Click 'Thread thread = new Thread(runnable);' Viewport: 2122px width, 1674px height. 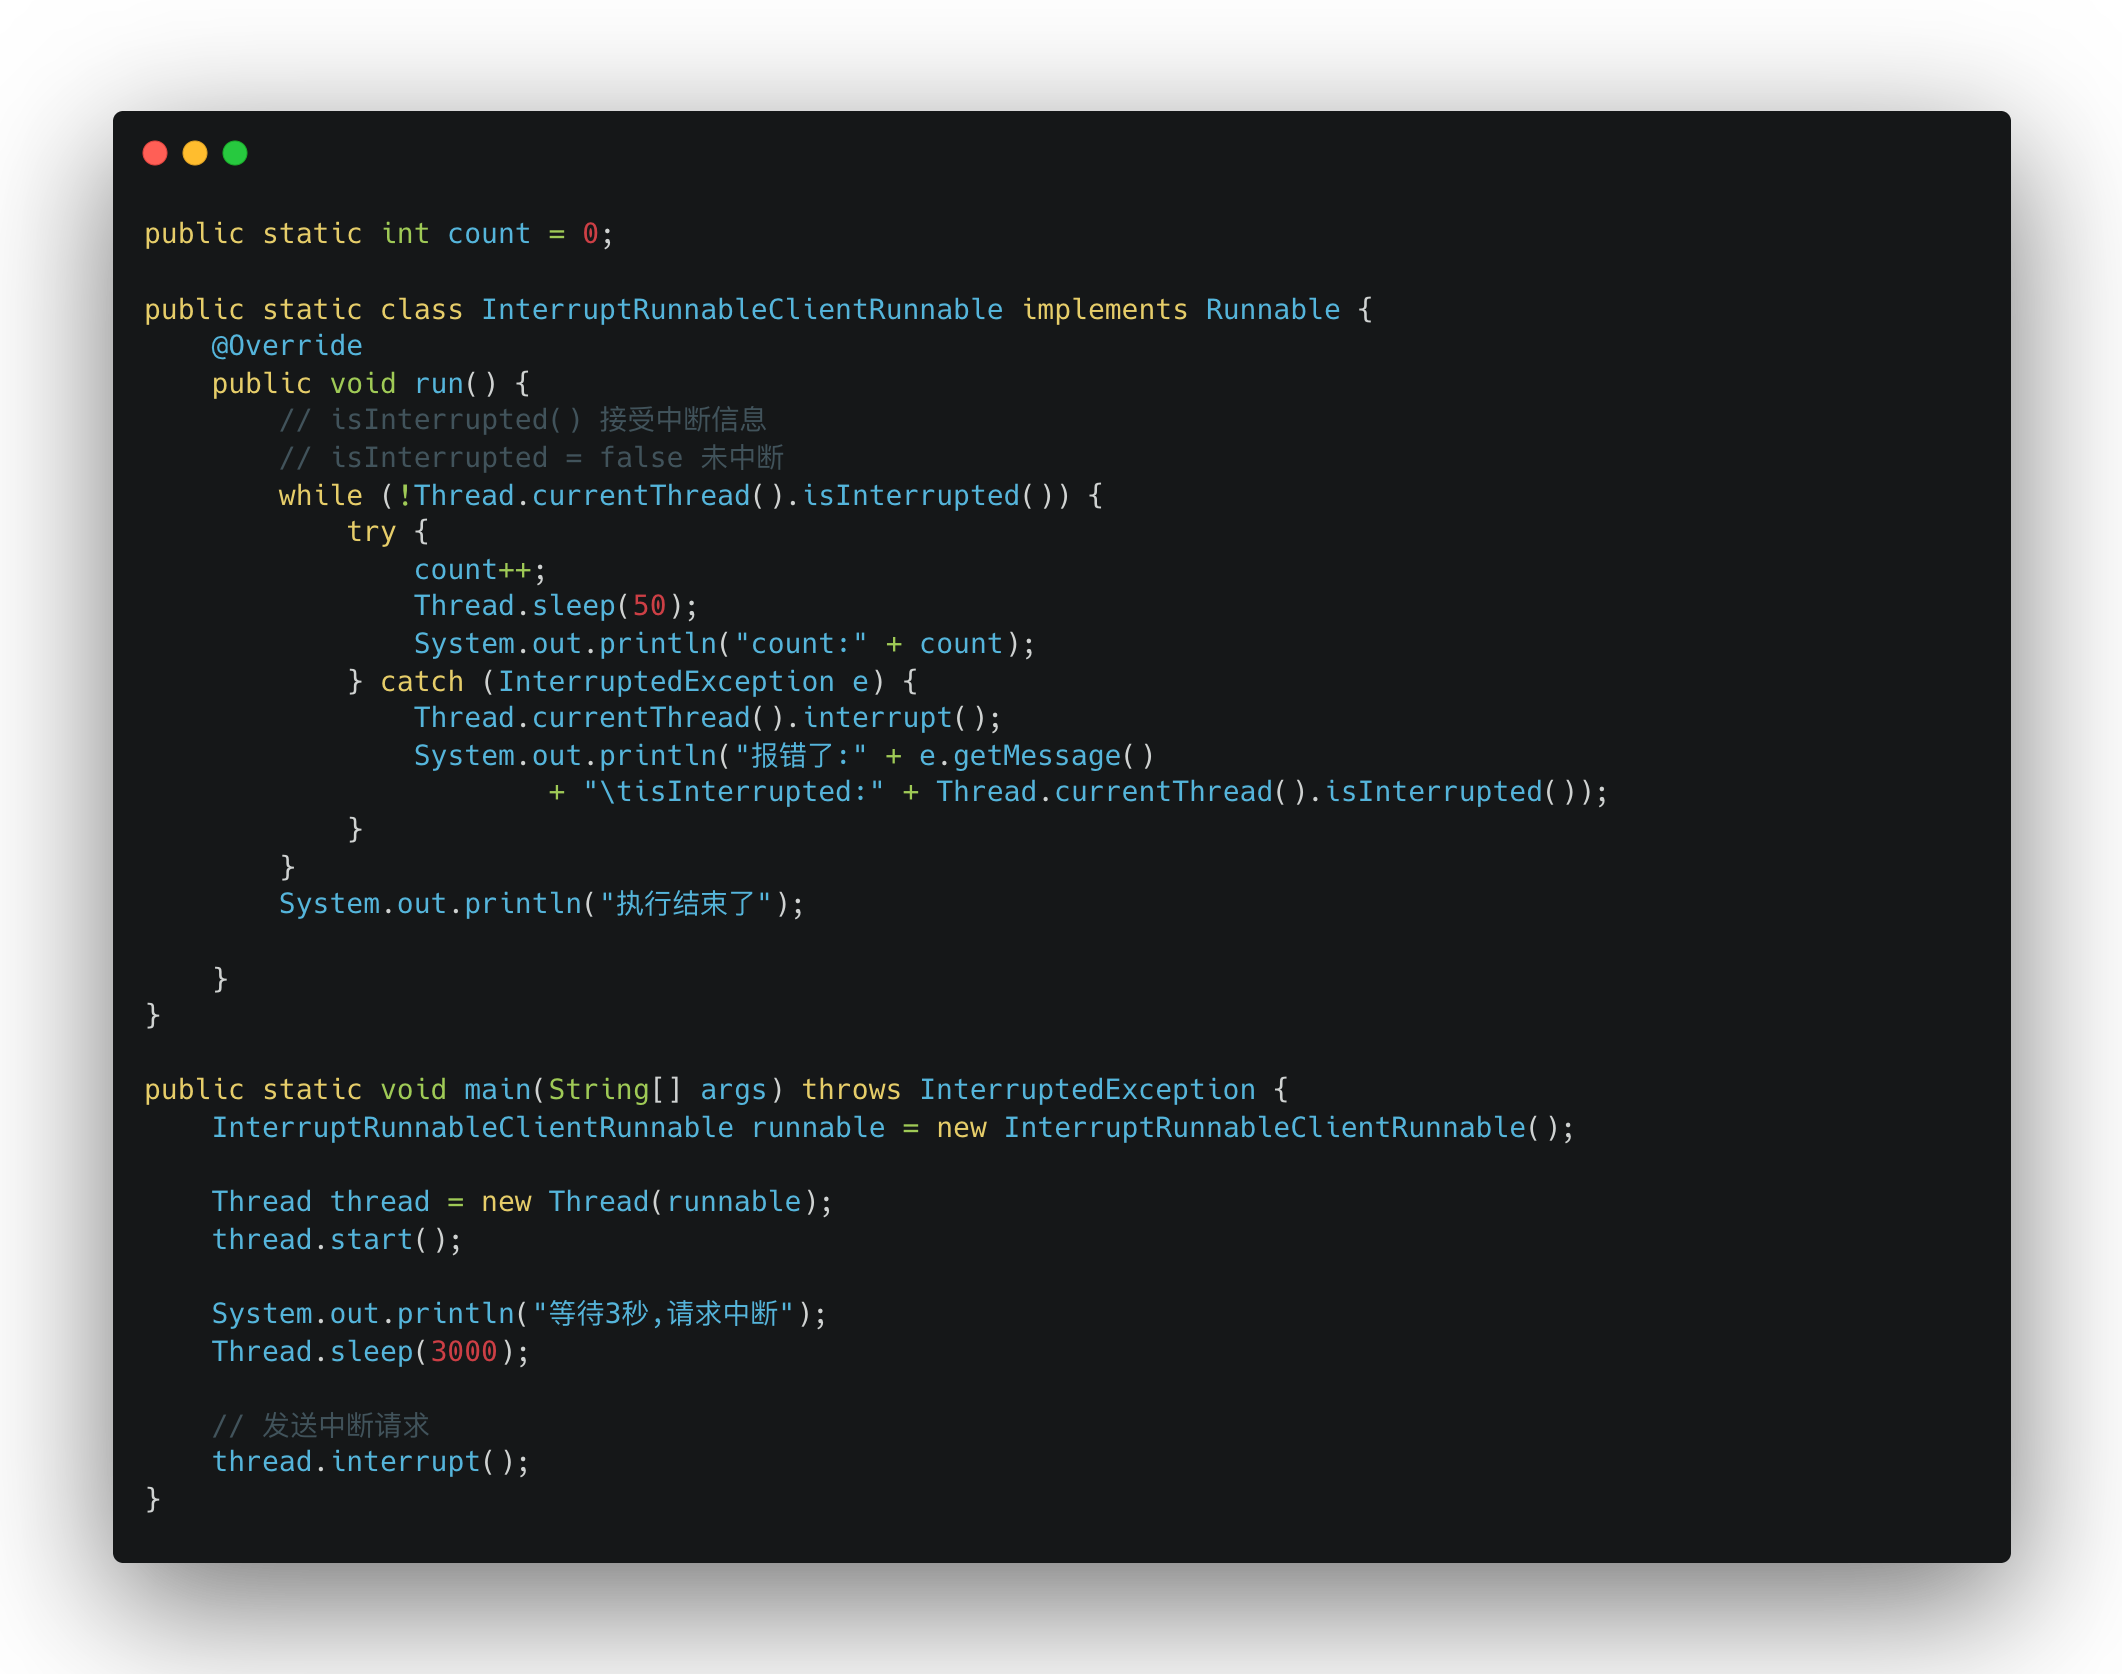click(522, 1201)
